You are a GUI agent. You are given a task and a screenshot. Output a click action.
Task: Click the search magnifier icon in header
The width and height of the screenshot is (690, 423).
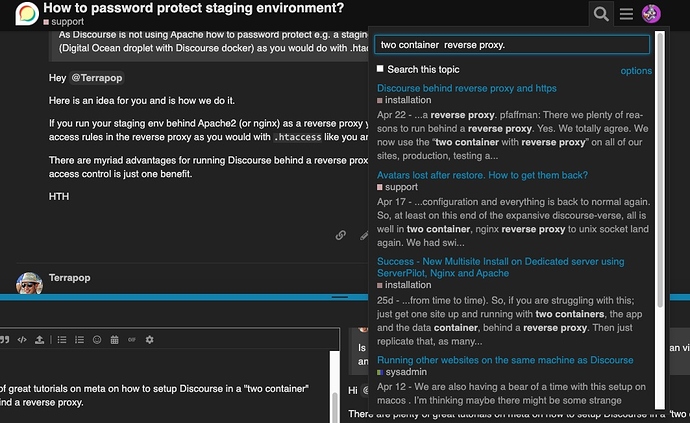[601, 14]
